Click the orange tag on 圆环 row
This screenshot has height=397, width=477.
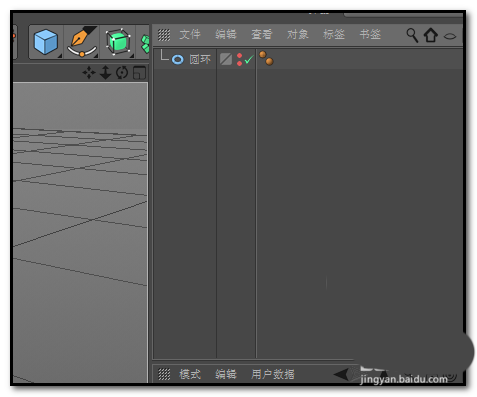pyautogui.click(x=266, y=58)
